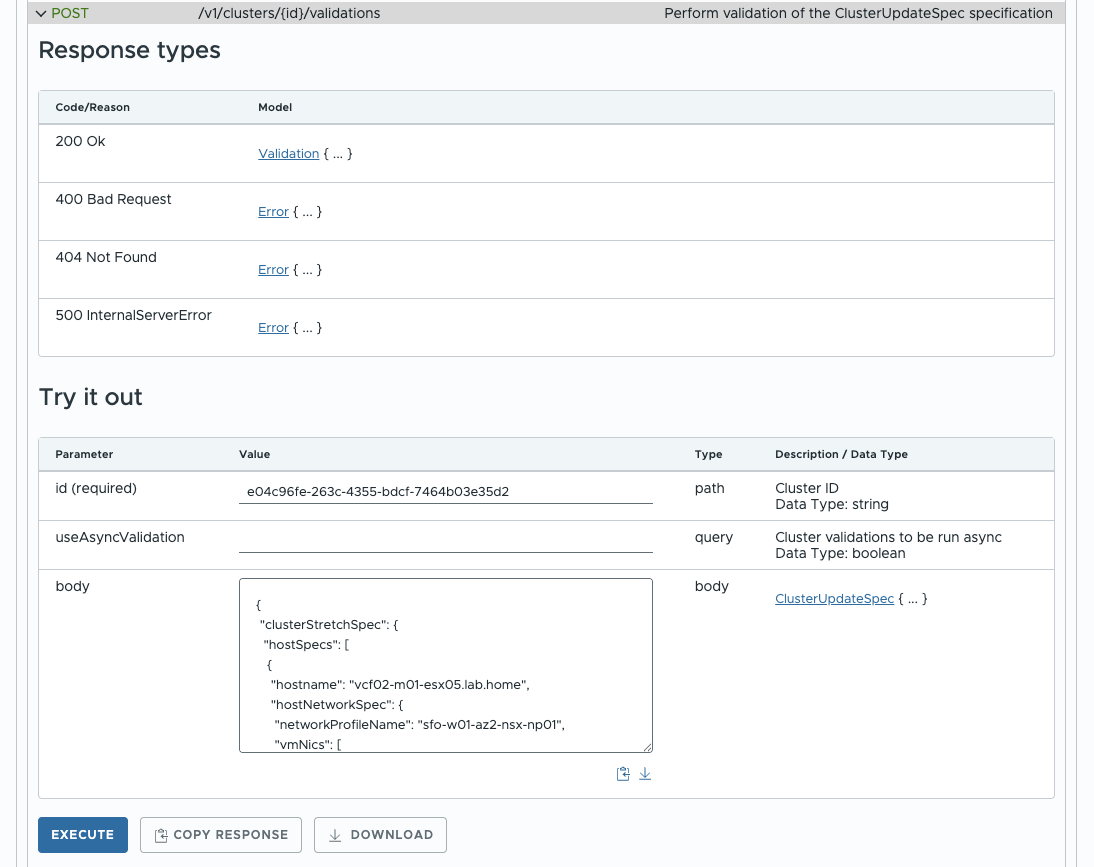Click the copy icon below body textarea
This screenshot has width=1094, height=867.
click(623, 774)
